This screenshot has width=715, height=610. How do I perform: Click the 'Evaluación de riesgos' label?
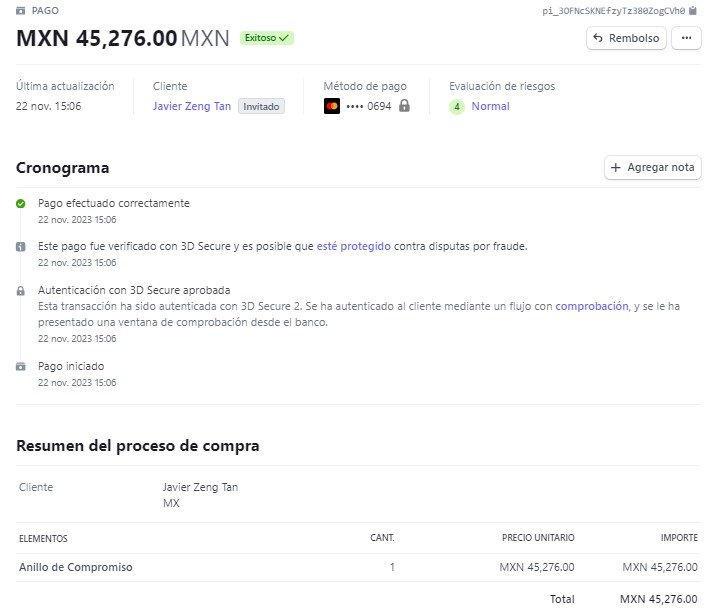tap(502, 86)
